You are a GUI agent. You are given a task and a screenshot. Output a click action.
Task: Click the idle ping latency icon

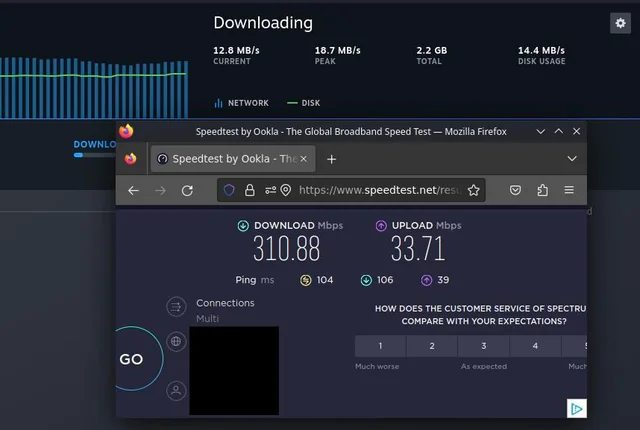coord(306,280)
